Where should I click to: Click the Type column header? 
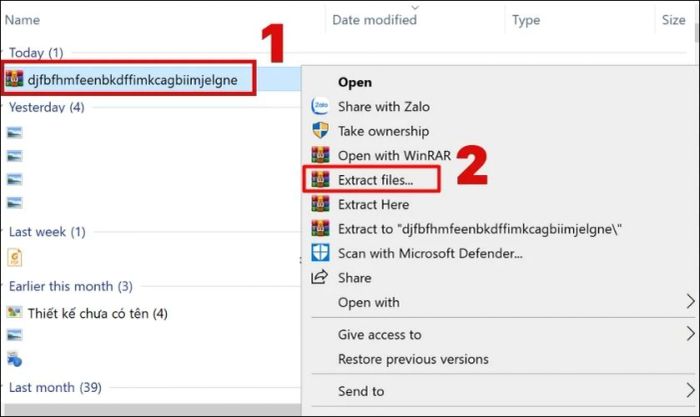(x=526, y=20)
